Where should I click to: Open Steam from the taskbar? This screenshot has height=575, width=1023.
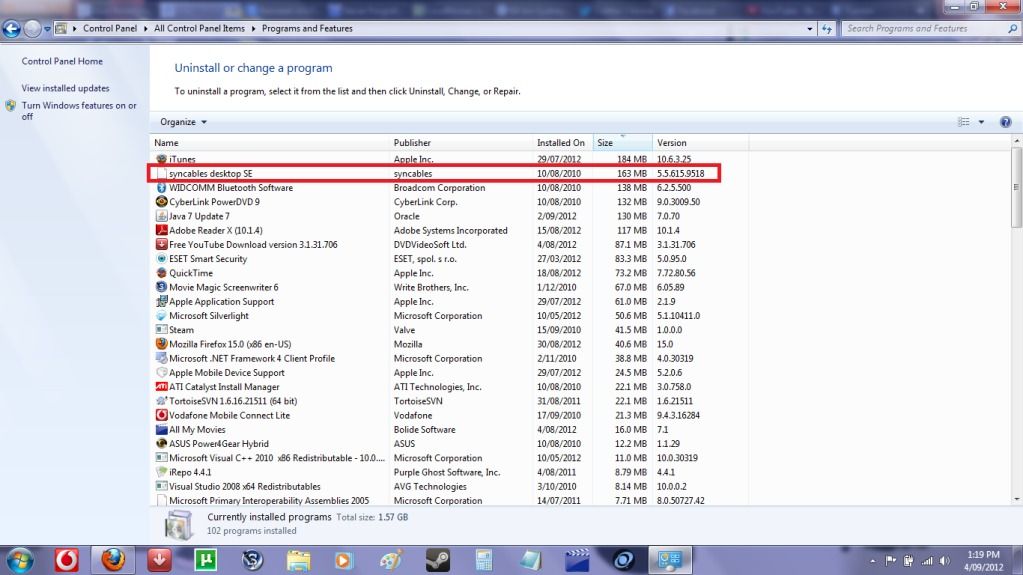click(x=438, y=560)
